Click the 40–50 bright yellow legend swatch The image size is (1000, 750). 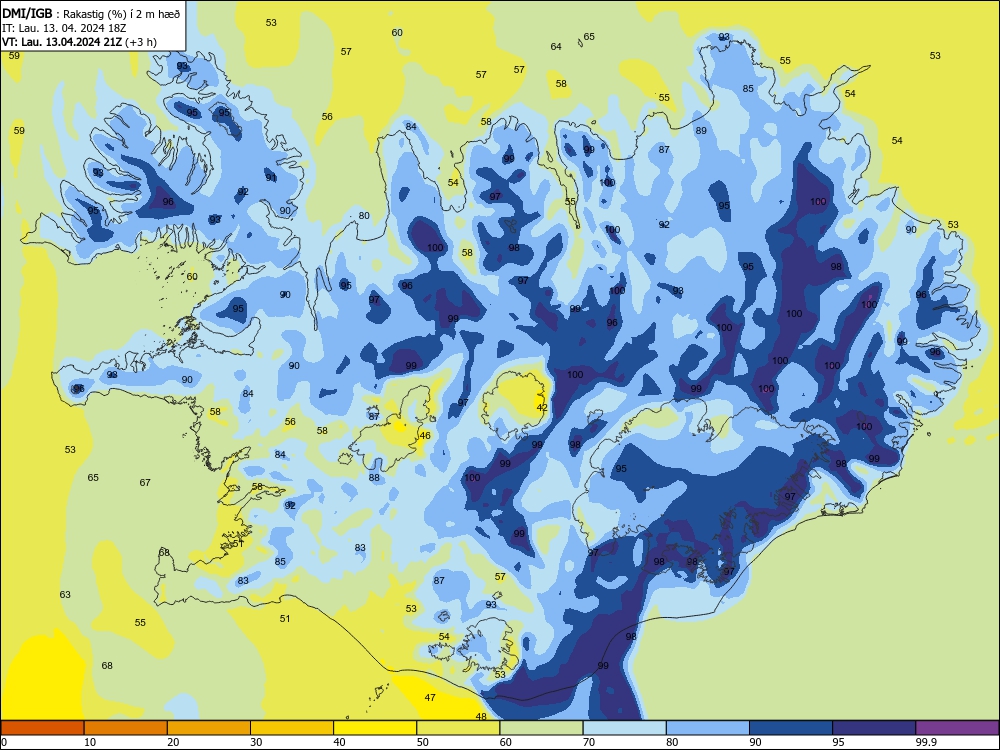click(375, 728)
